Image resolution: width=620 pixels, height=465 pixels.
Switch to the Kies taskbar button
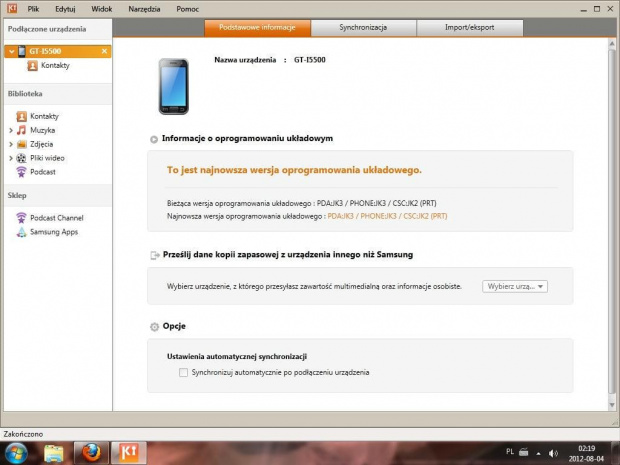point(129,453)
